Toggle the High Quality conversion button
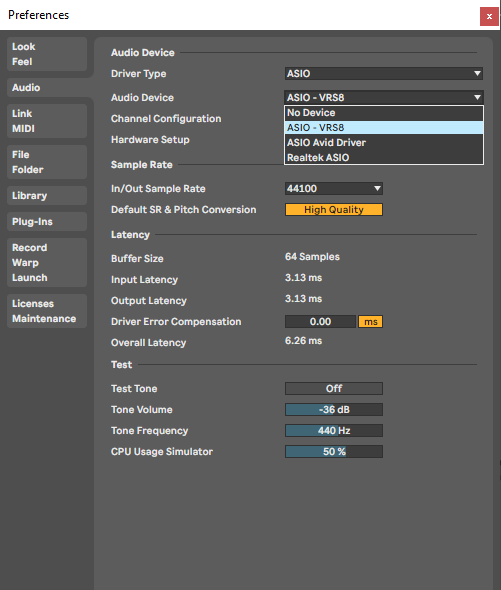The width and height of the screenshot is (501, 590). [333, 210]
